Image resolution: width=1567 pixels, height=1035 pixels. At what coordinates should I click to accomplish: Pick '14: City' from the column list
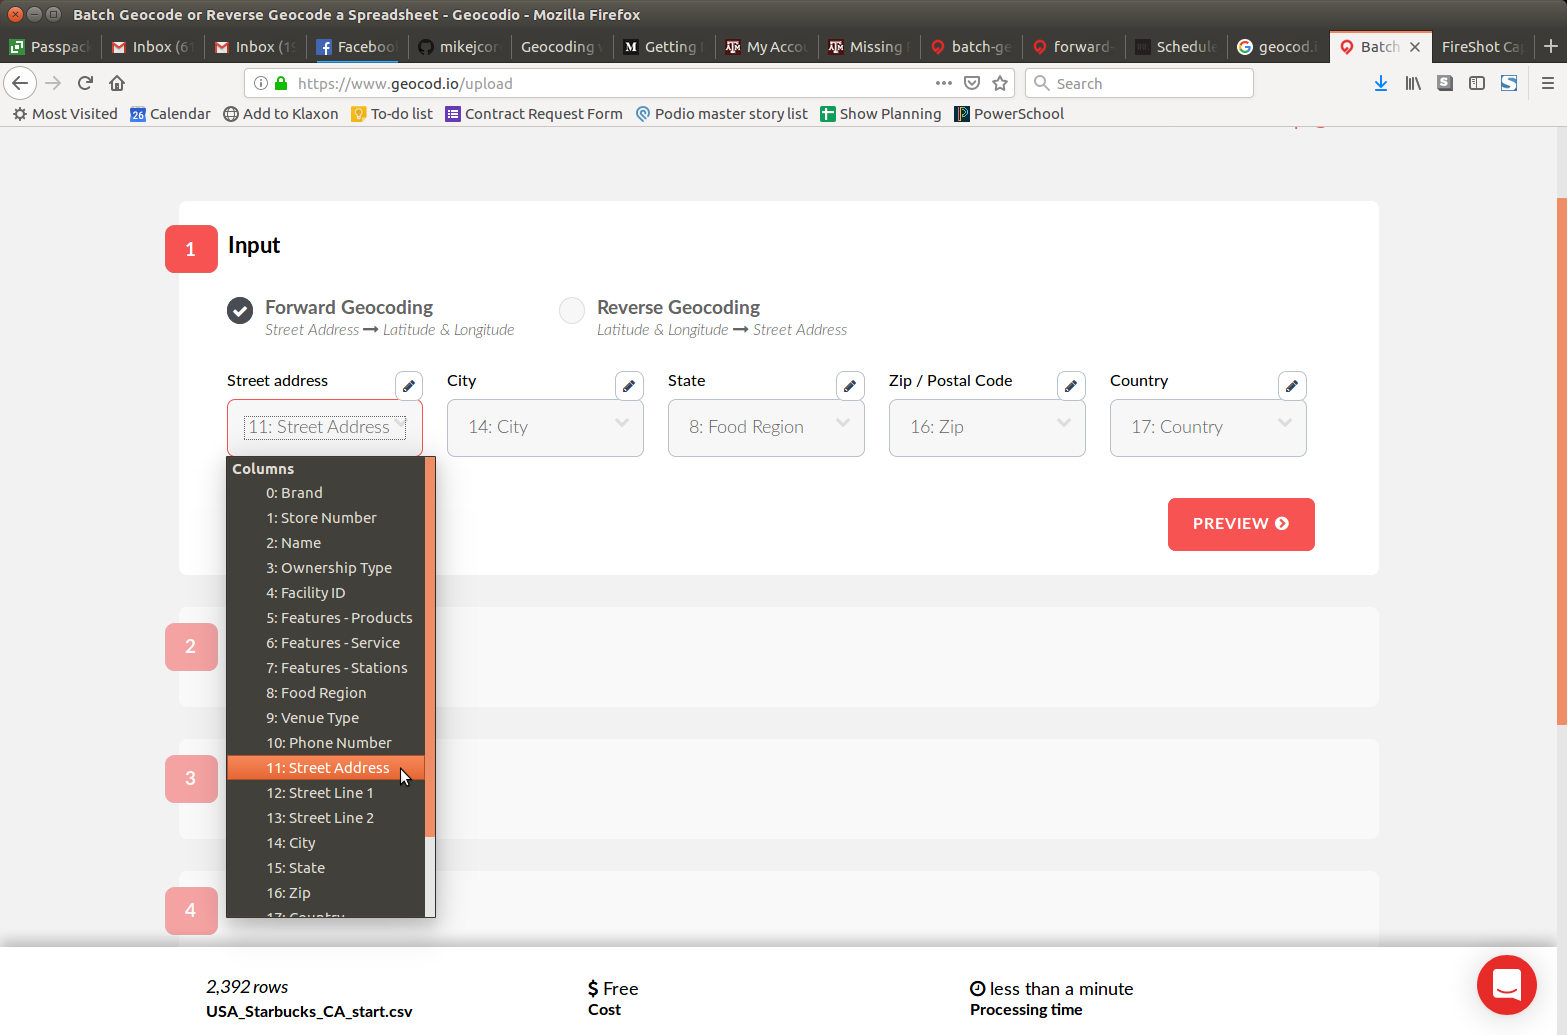click(x=326, y=843)
